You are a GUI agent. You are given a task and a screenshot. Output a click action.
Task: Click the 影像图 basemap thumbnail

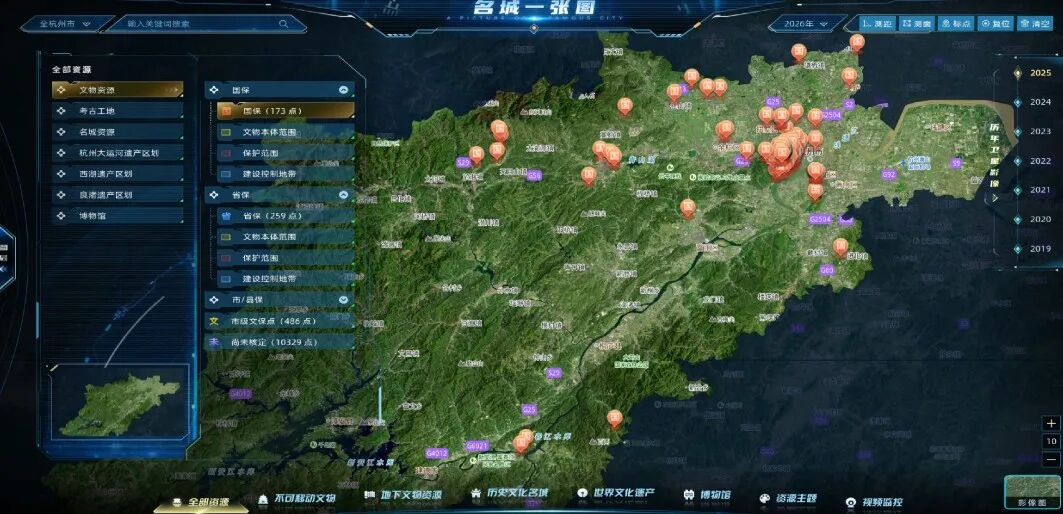tap(1032, 493)
